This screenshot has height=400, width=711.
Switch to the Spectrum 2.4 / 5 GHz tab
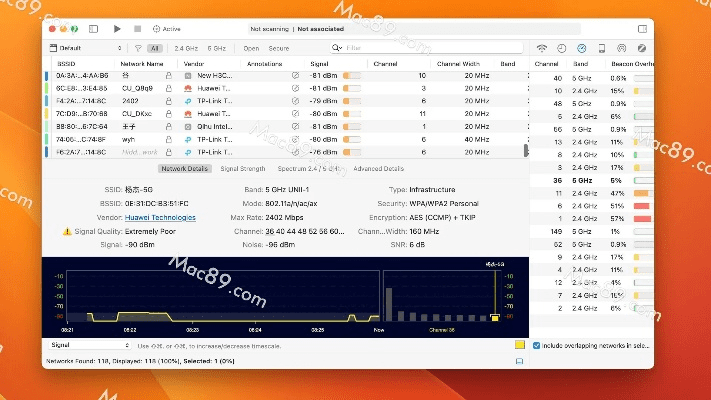pos(309,169)
